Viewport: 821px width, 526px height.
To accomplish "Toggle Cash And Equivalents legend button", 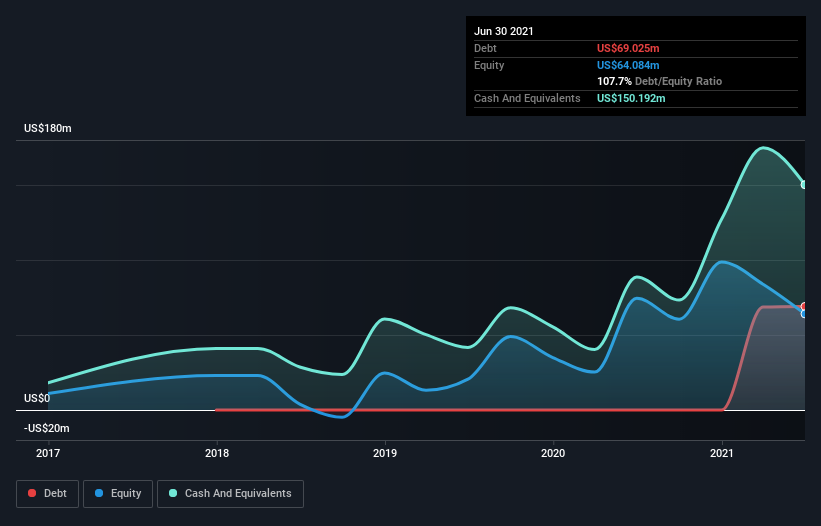I will pos(230,494).
